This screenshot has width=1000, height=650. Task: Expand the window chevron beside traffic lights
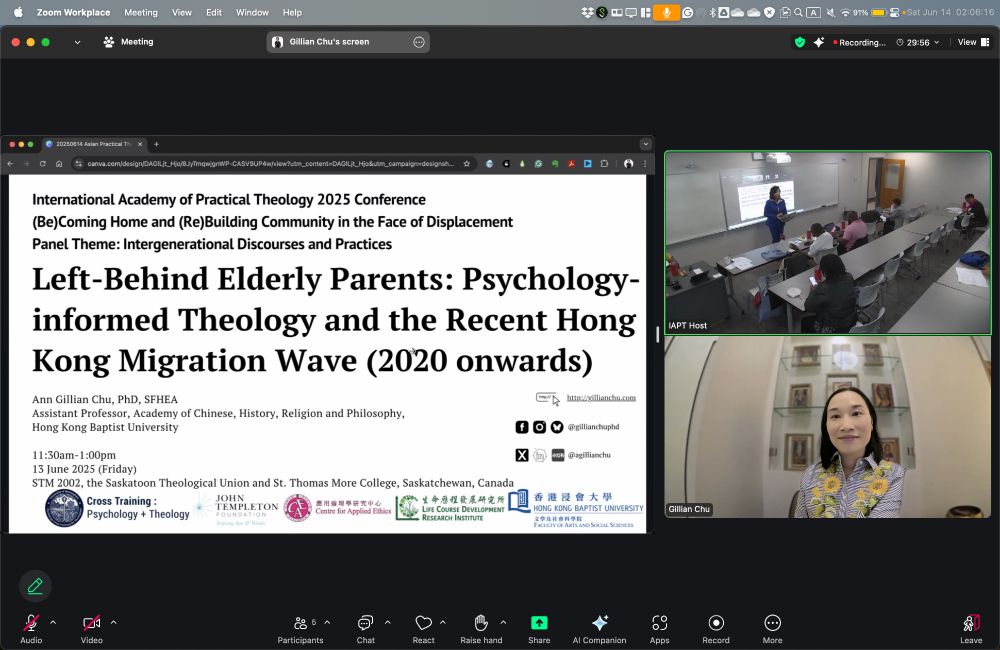click(77, 42)
